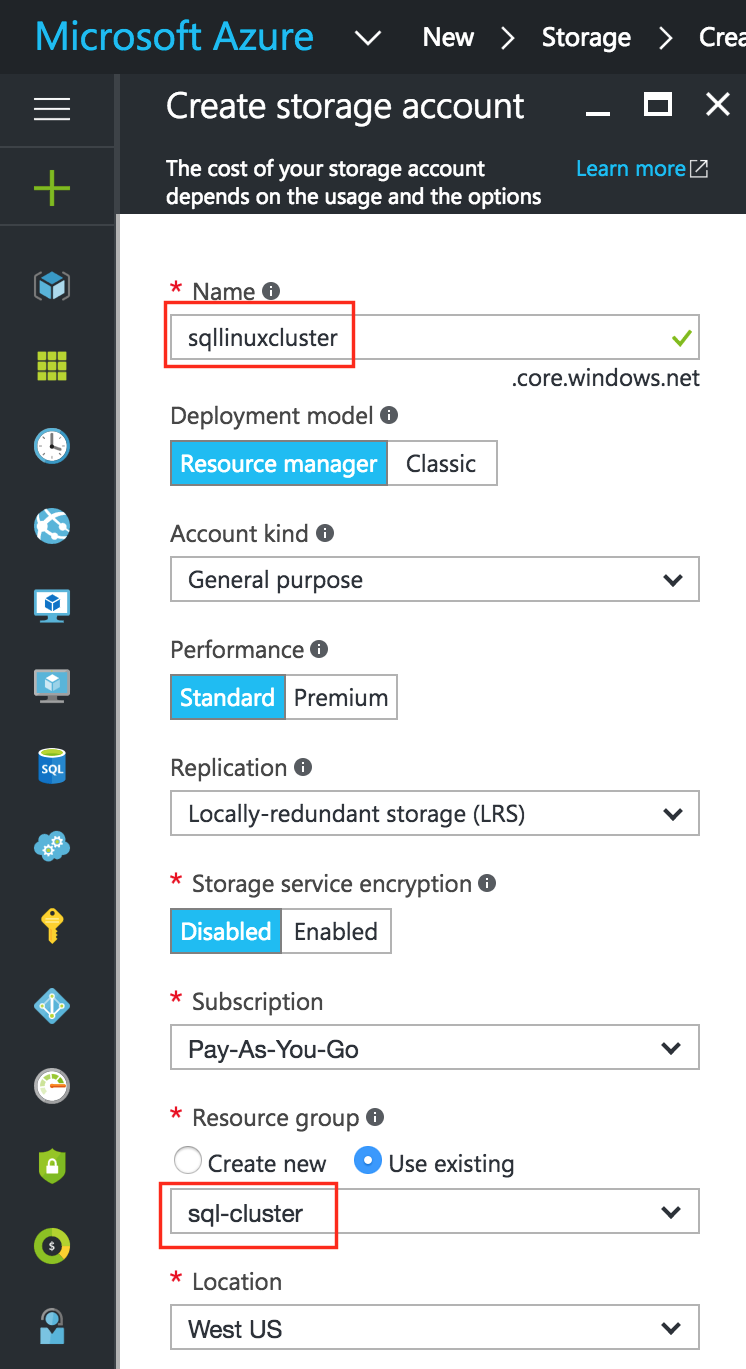Click the Cost Management dollar icon

(51, 1246)
